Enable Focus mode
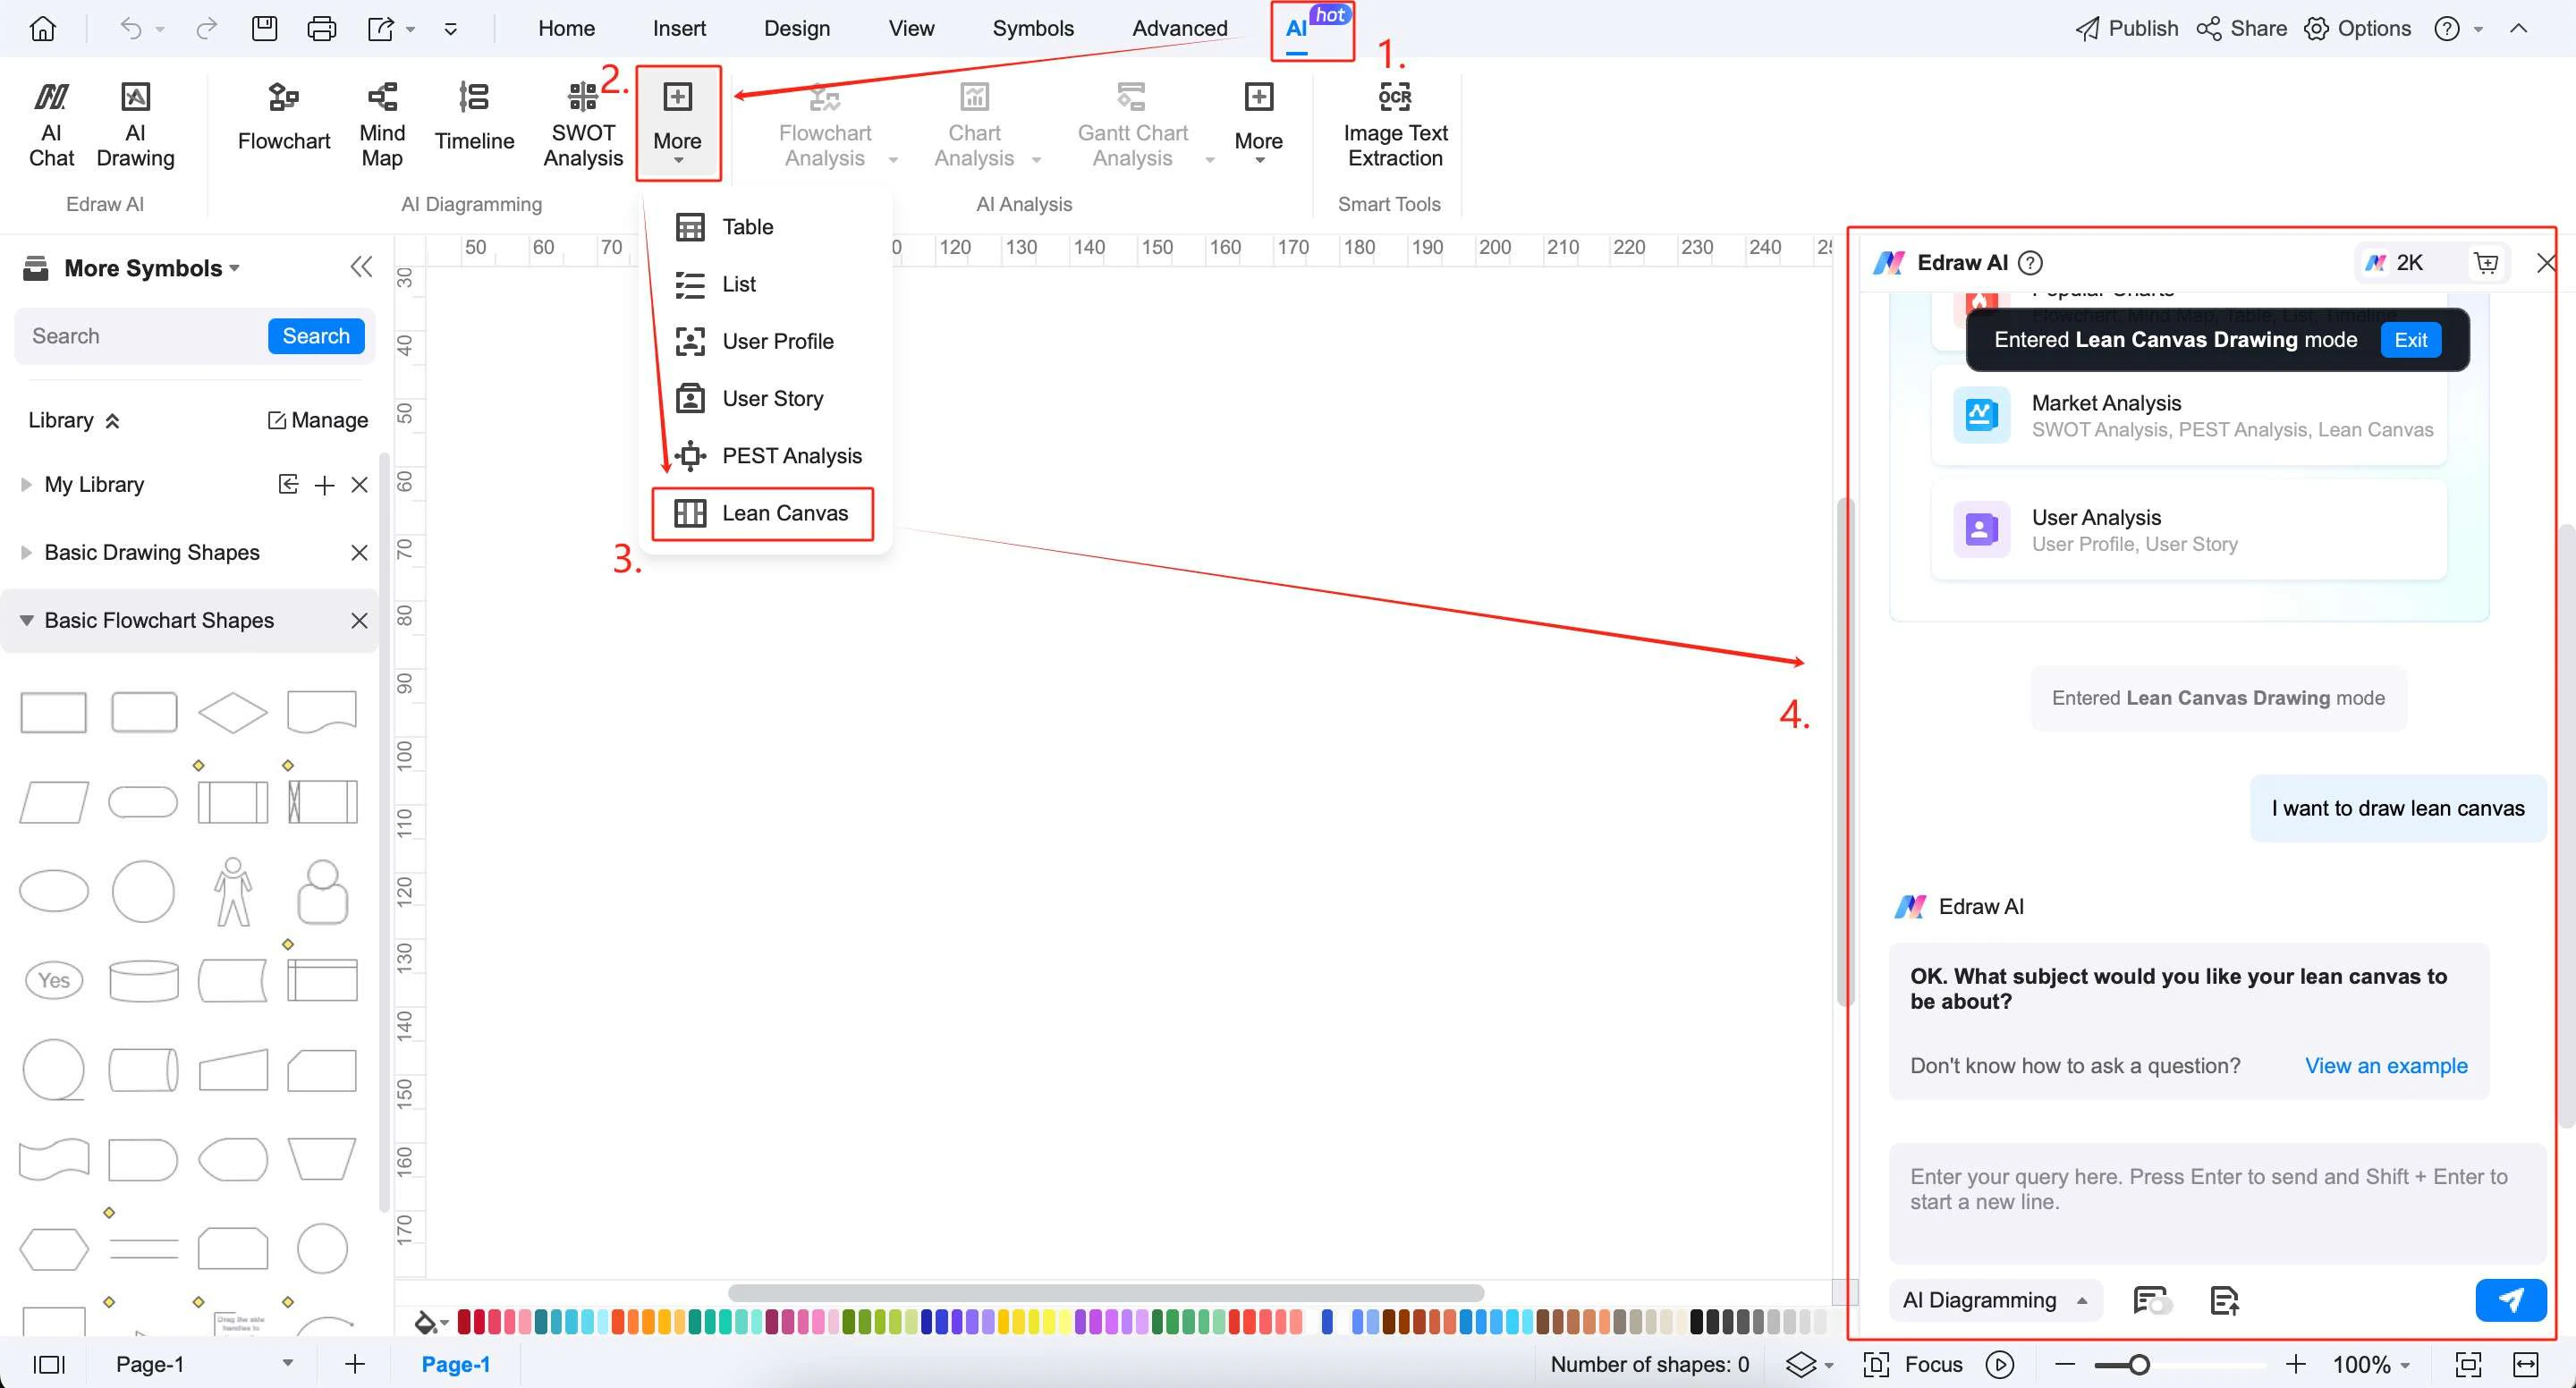2576x1388 pixels. pyautogui.click(x=1913, y=1364)
